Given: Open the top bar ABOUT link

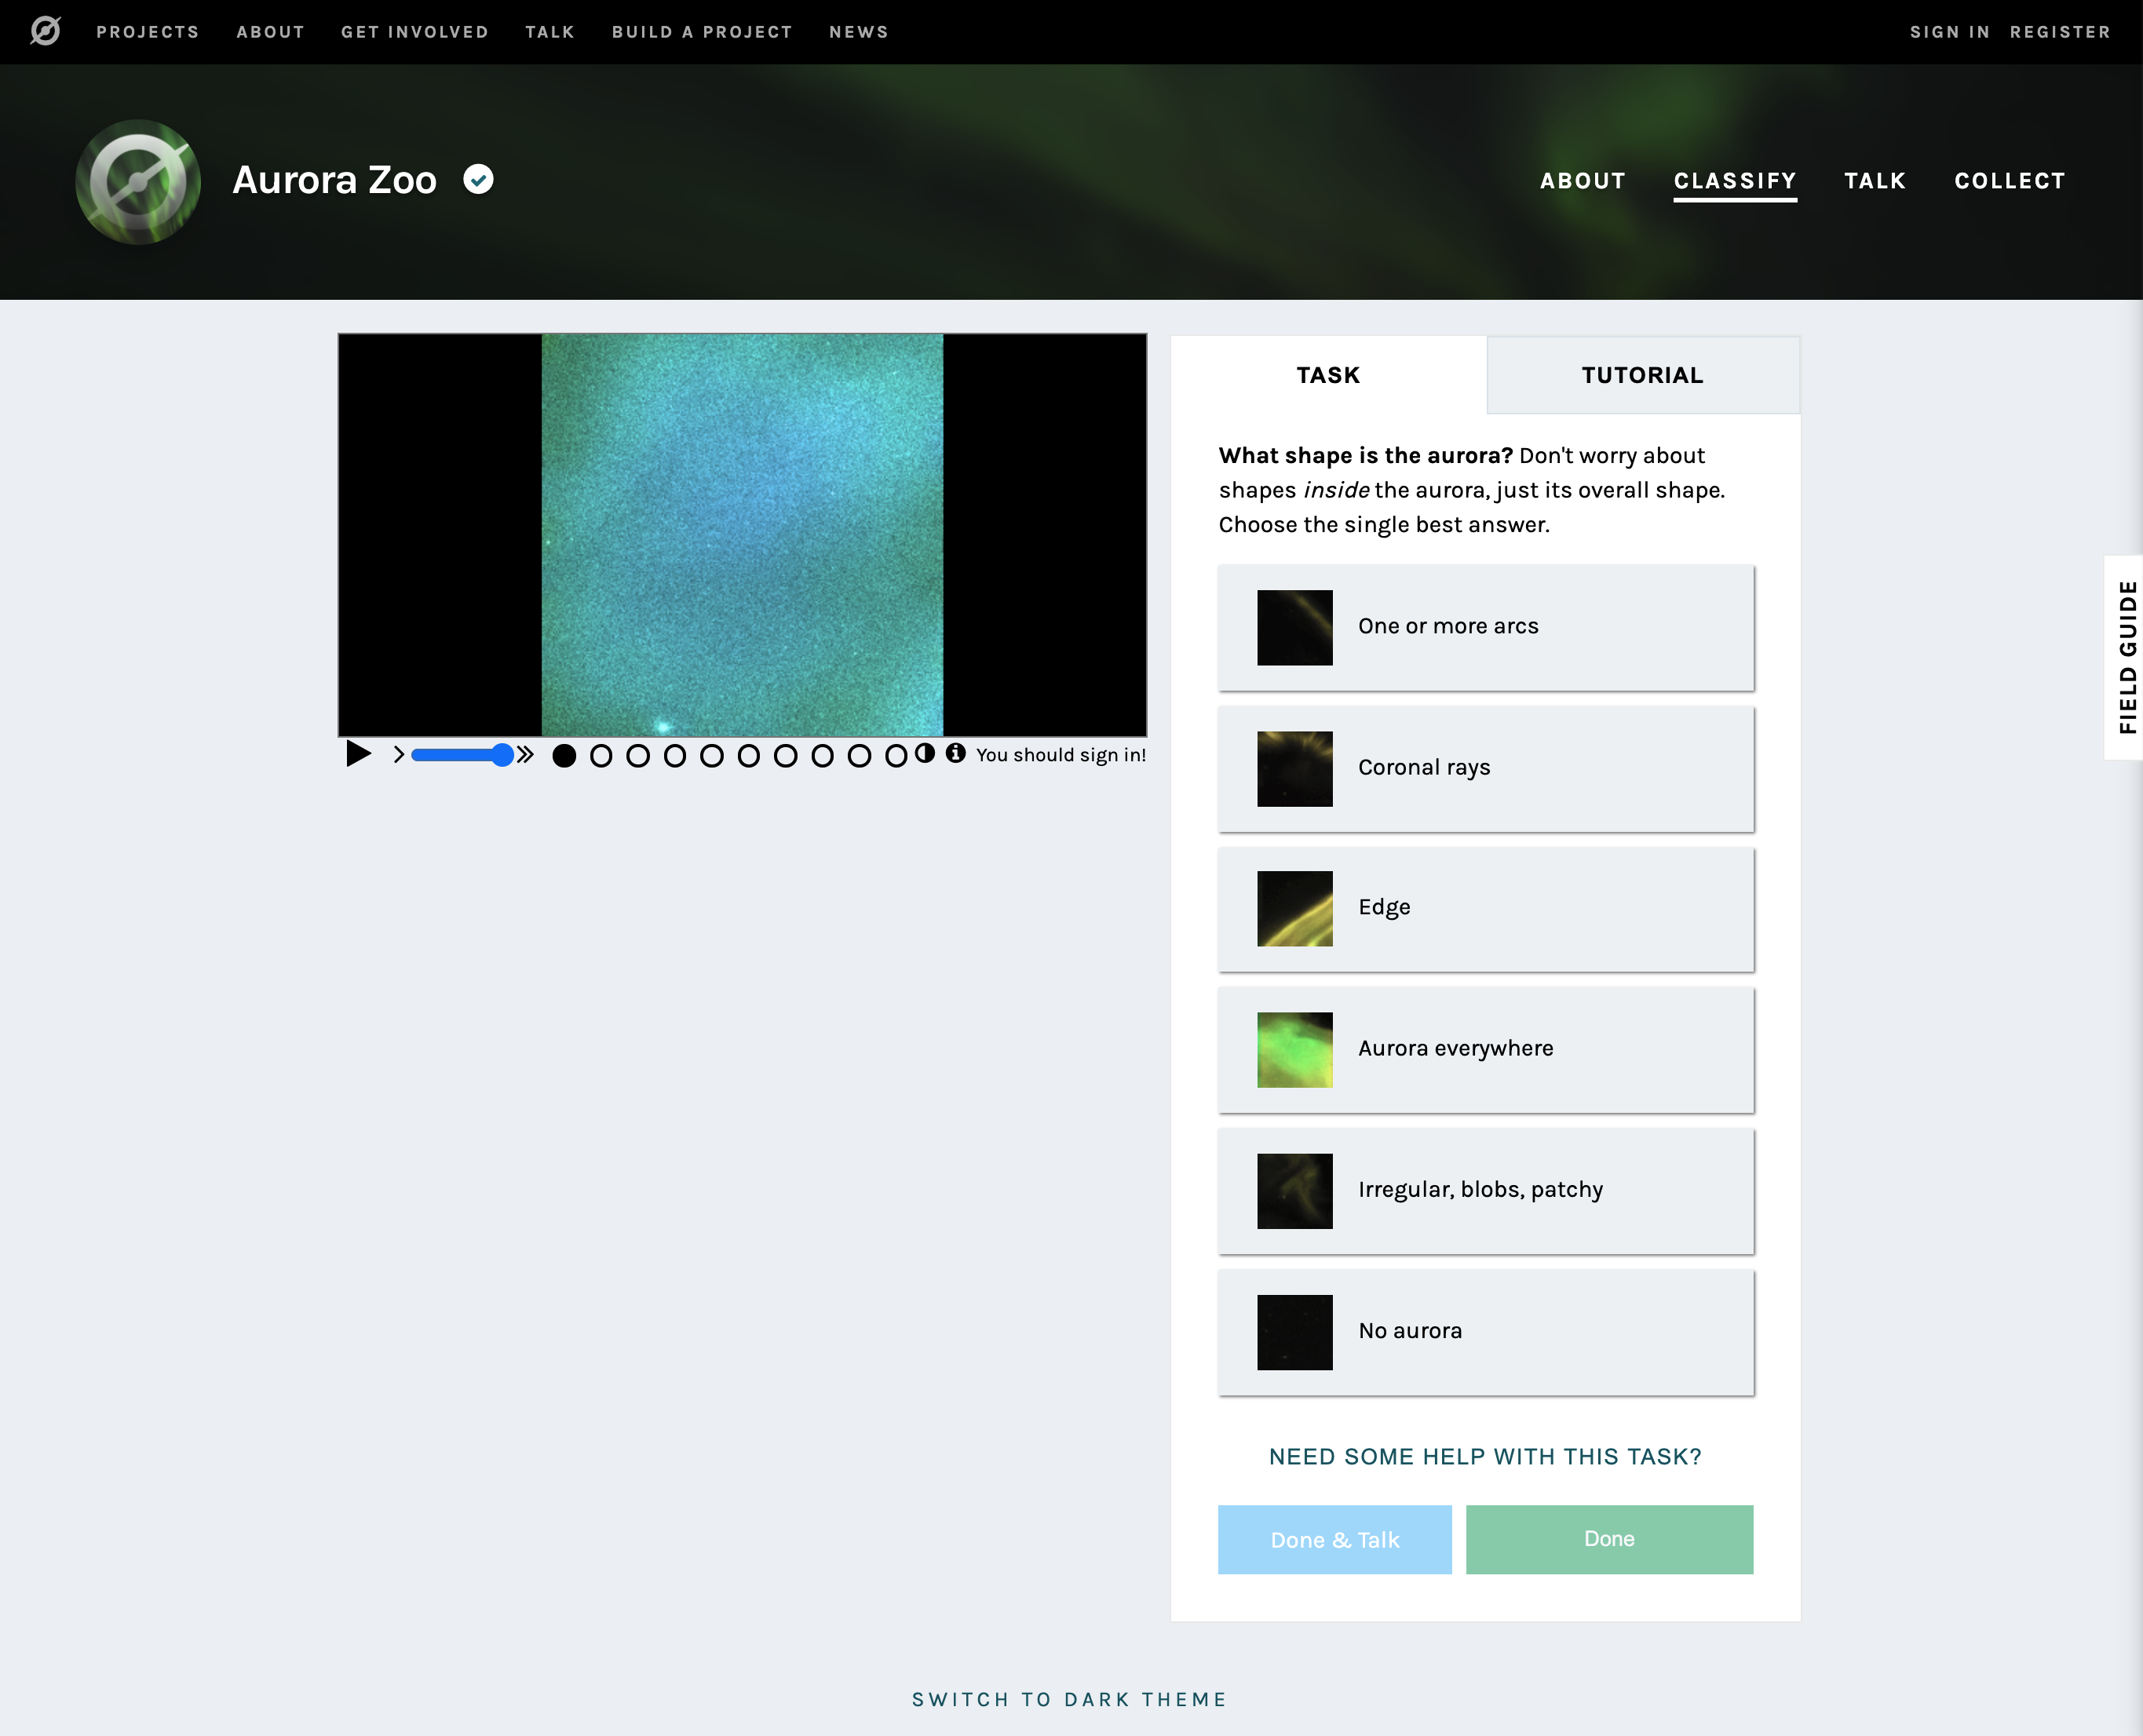Looking at the screenshot, I should click(x=270, y=32).
